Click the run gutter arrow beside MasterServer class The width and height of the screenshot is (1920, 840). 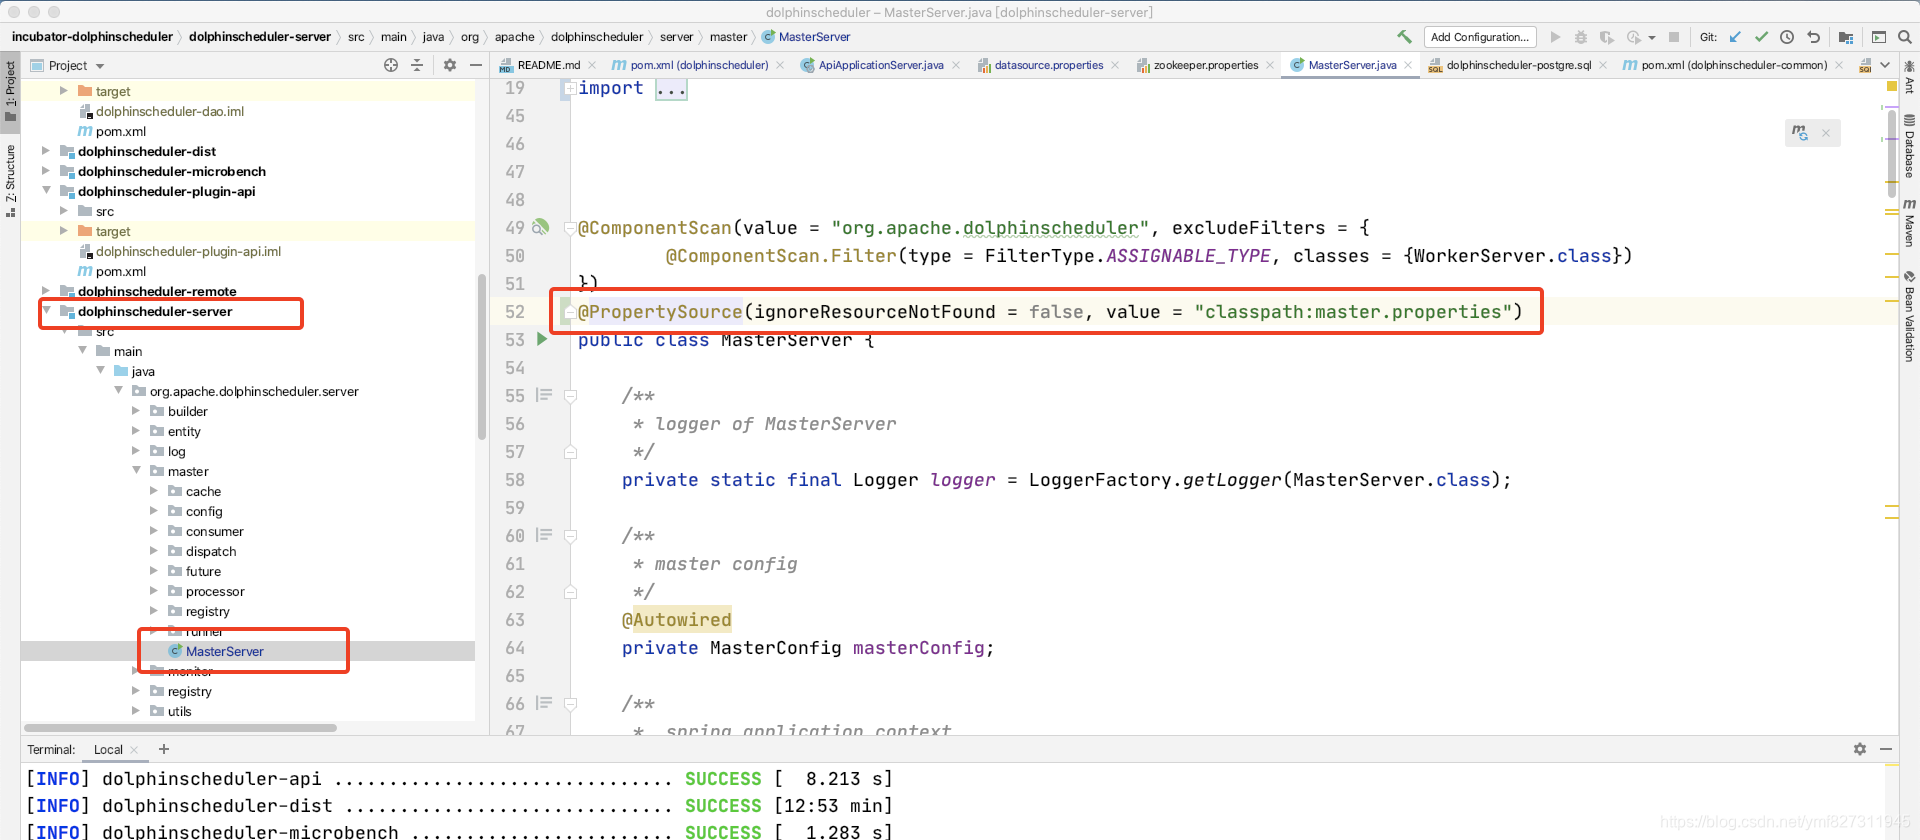tap(542, 339)
